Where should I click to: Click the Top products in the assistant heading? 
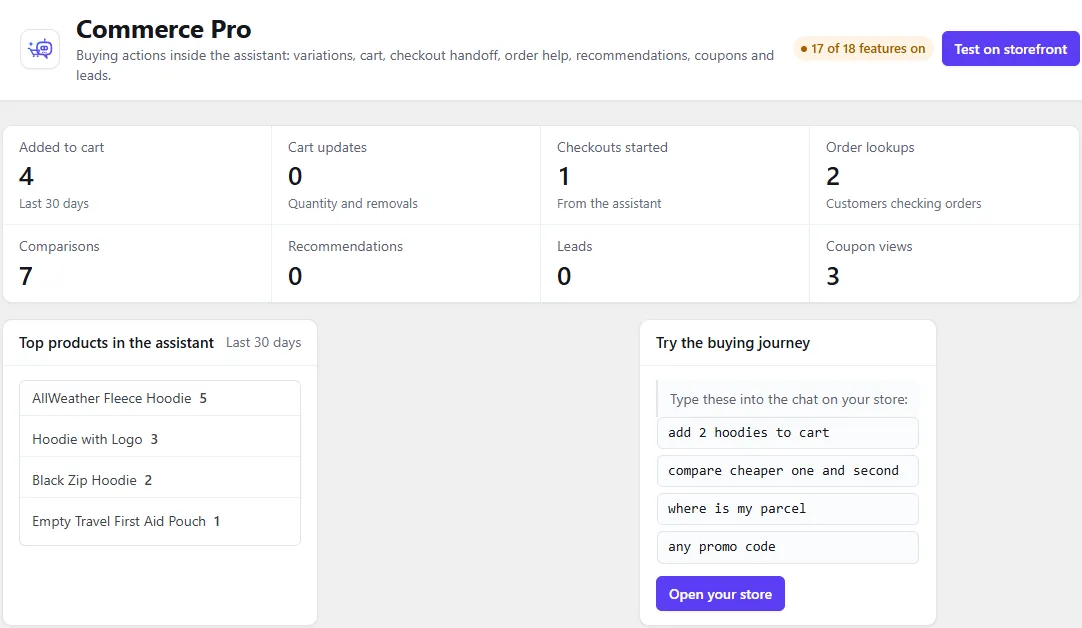tap(116, 343)
